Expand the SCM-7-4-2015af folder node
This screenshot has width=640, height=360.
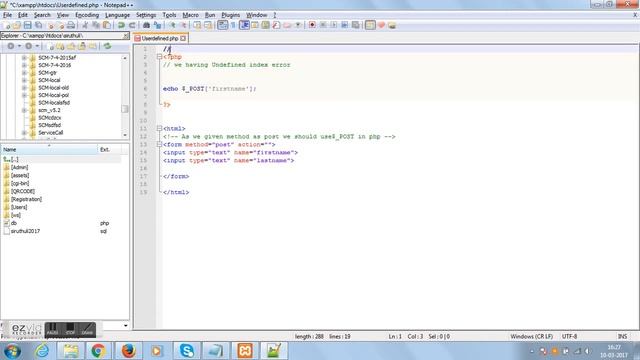[24, 58]
